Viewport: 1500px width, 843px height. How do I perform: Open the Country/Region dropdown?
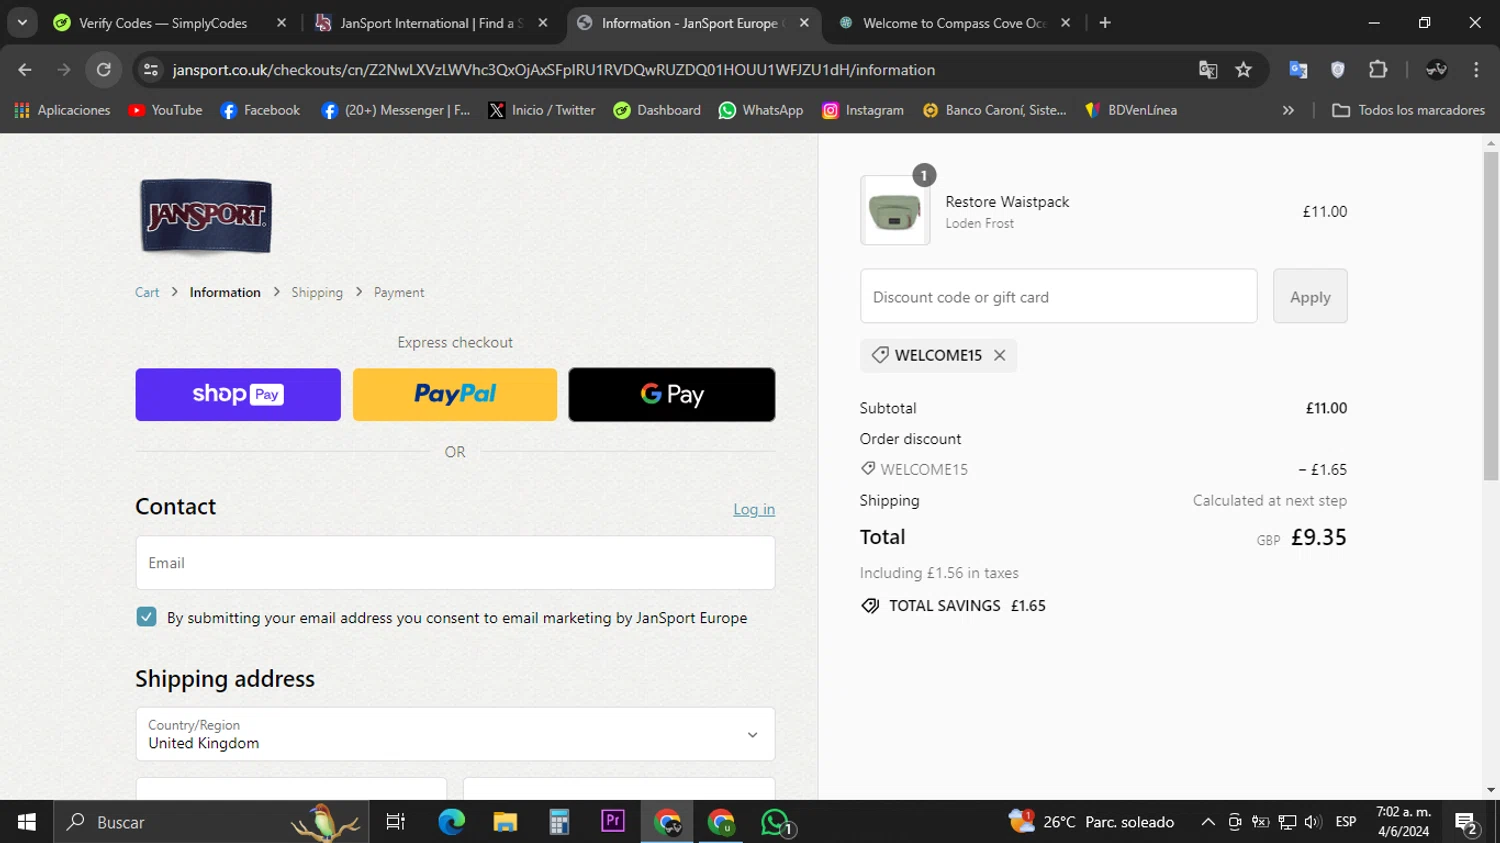455,734
